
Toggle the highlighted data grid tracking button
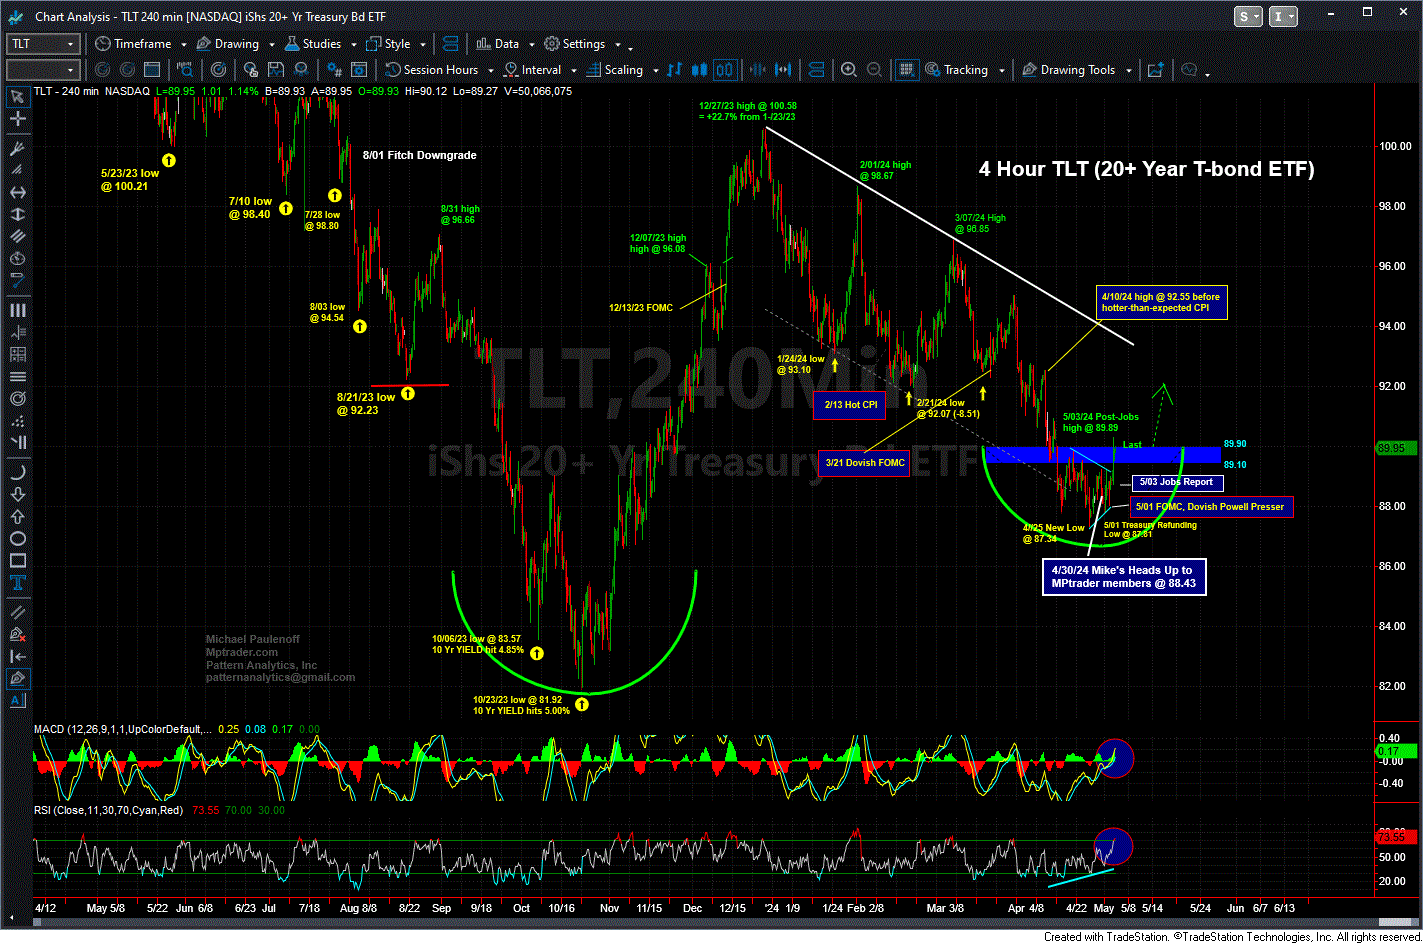tap(906, 70)
